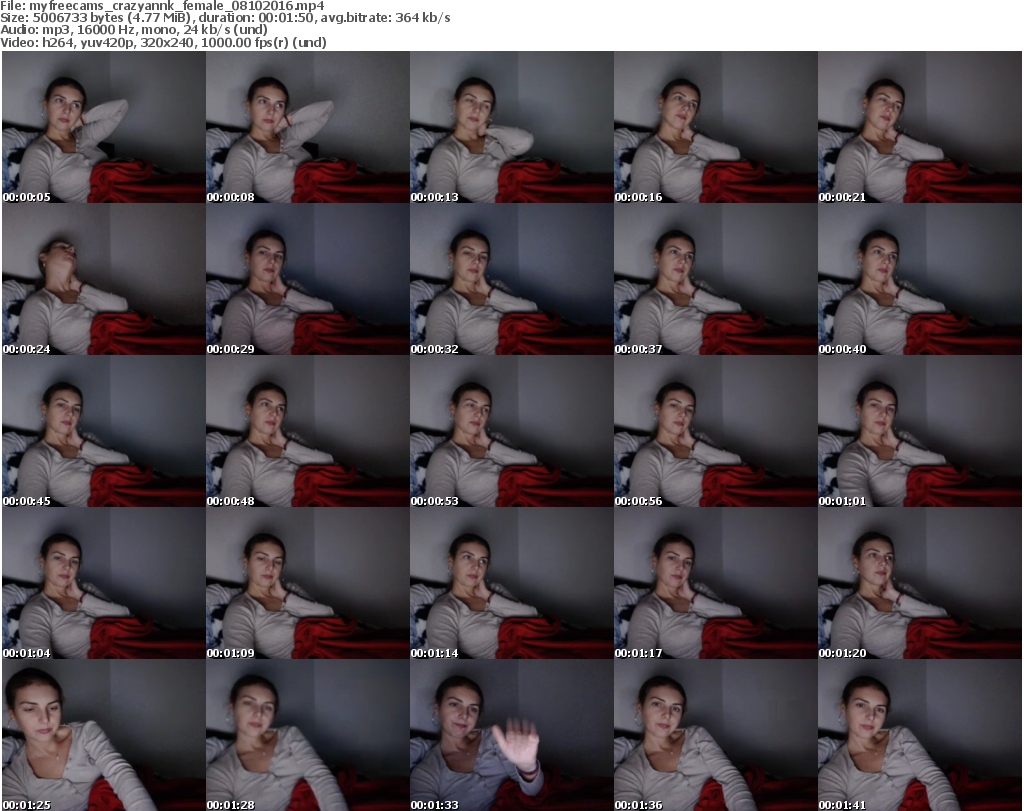Select the thumbnail at 00:00:21

tap(920, 127)
